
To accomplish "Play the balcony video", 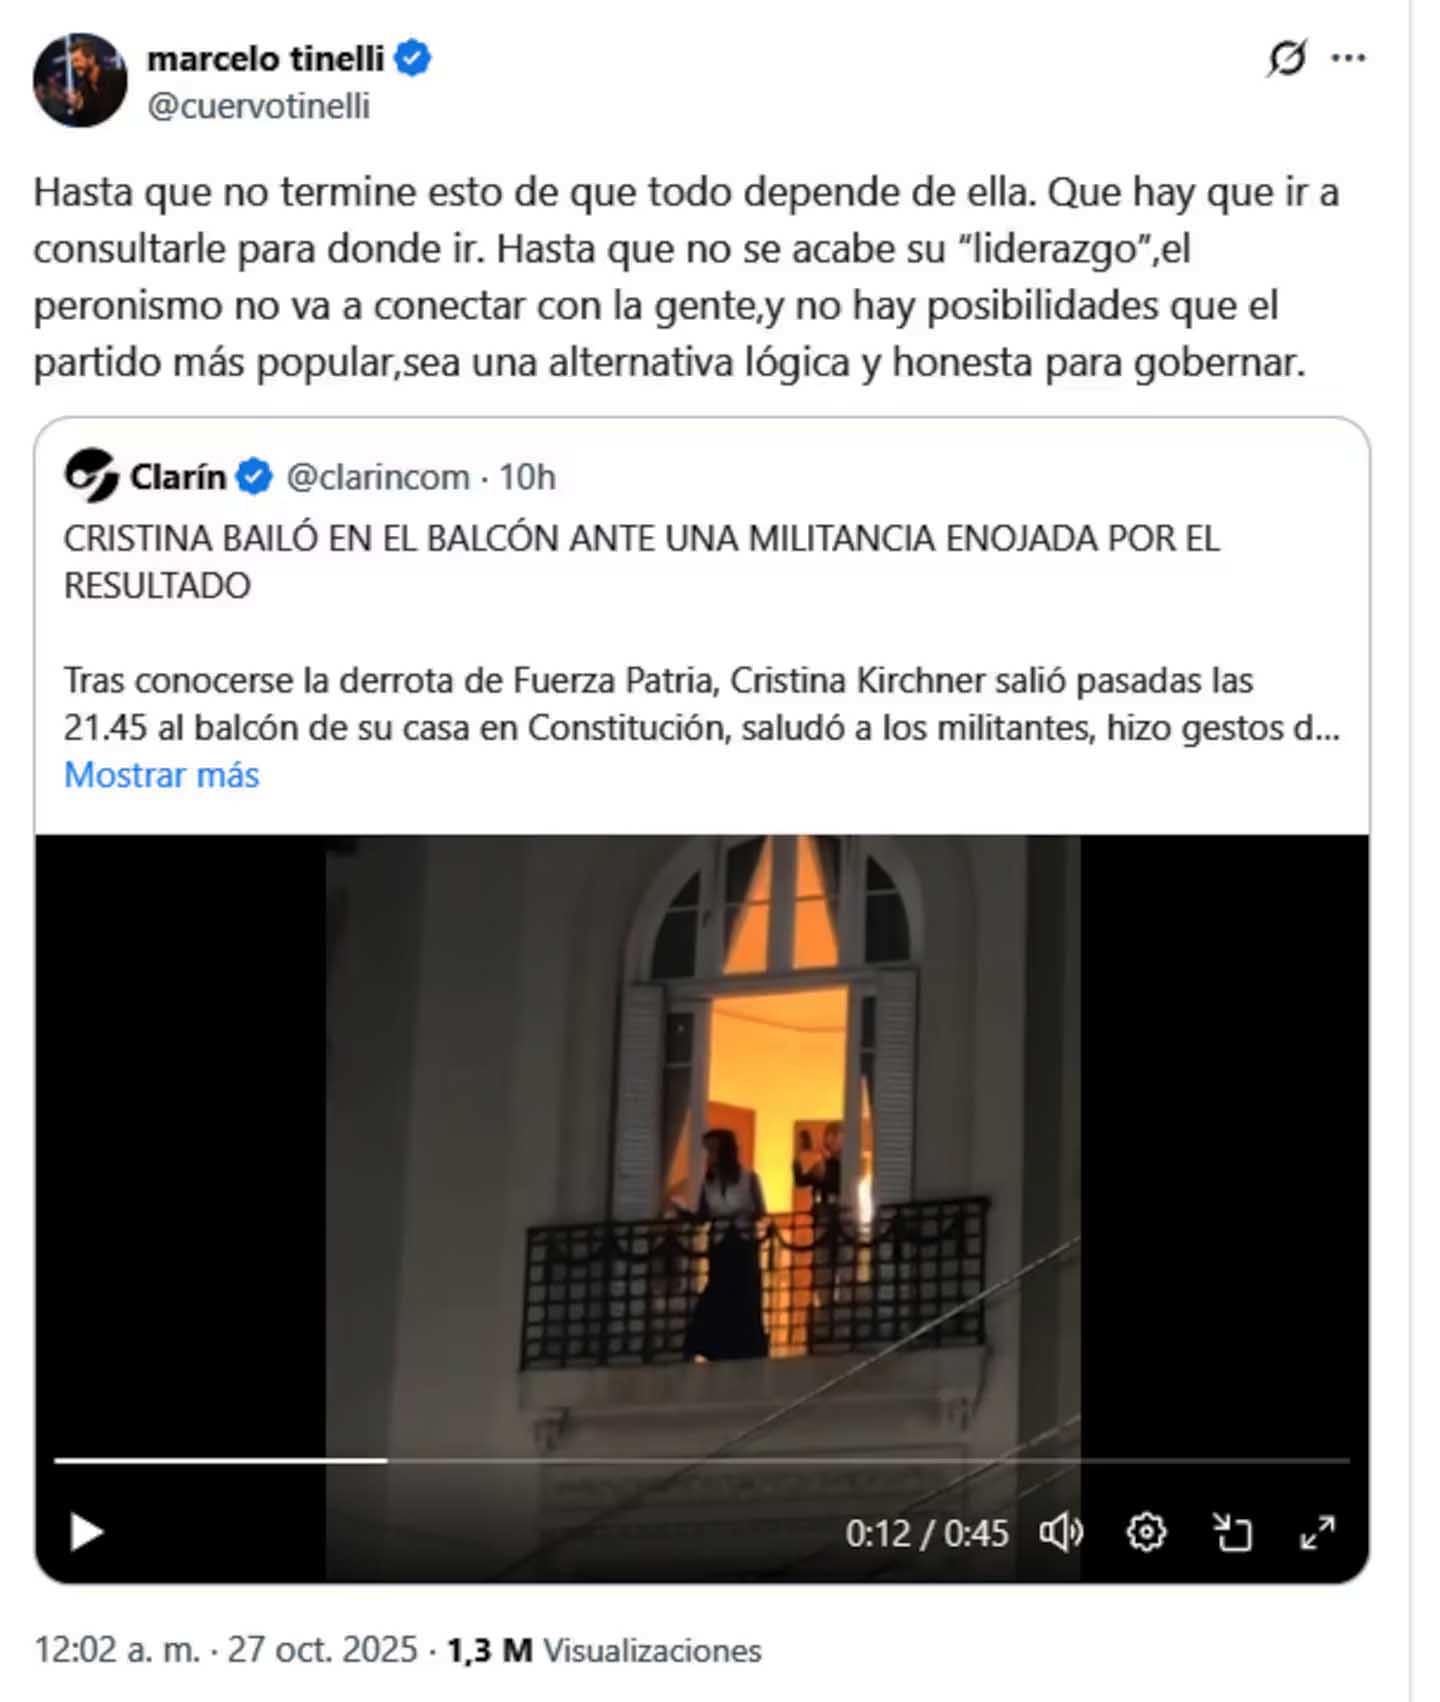I will click(x=86, y=1532).
